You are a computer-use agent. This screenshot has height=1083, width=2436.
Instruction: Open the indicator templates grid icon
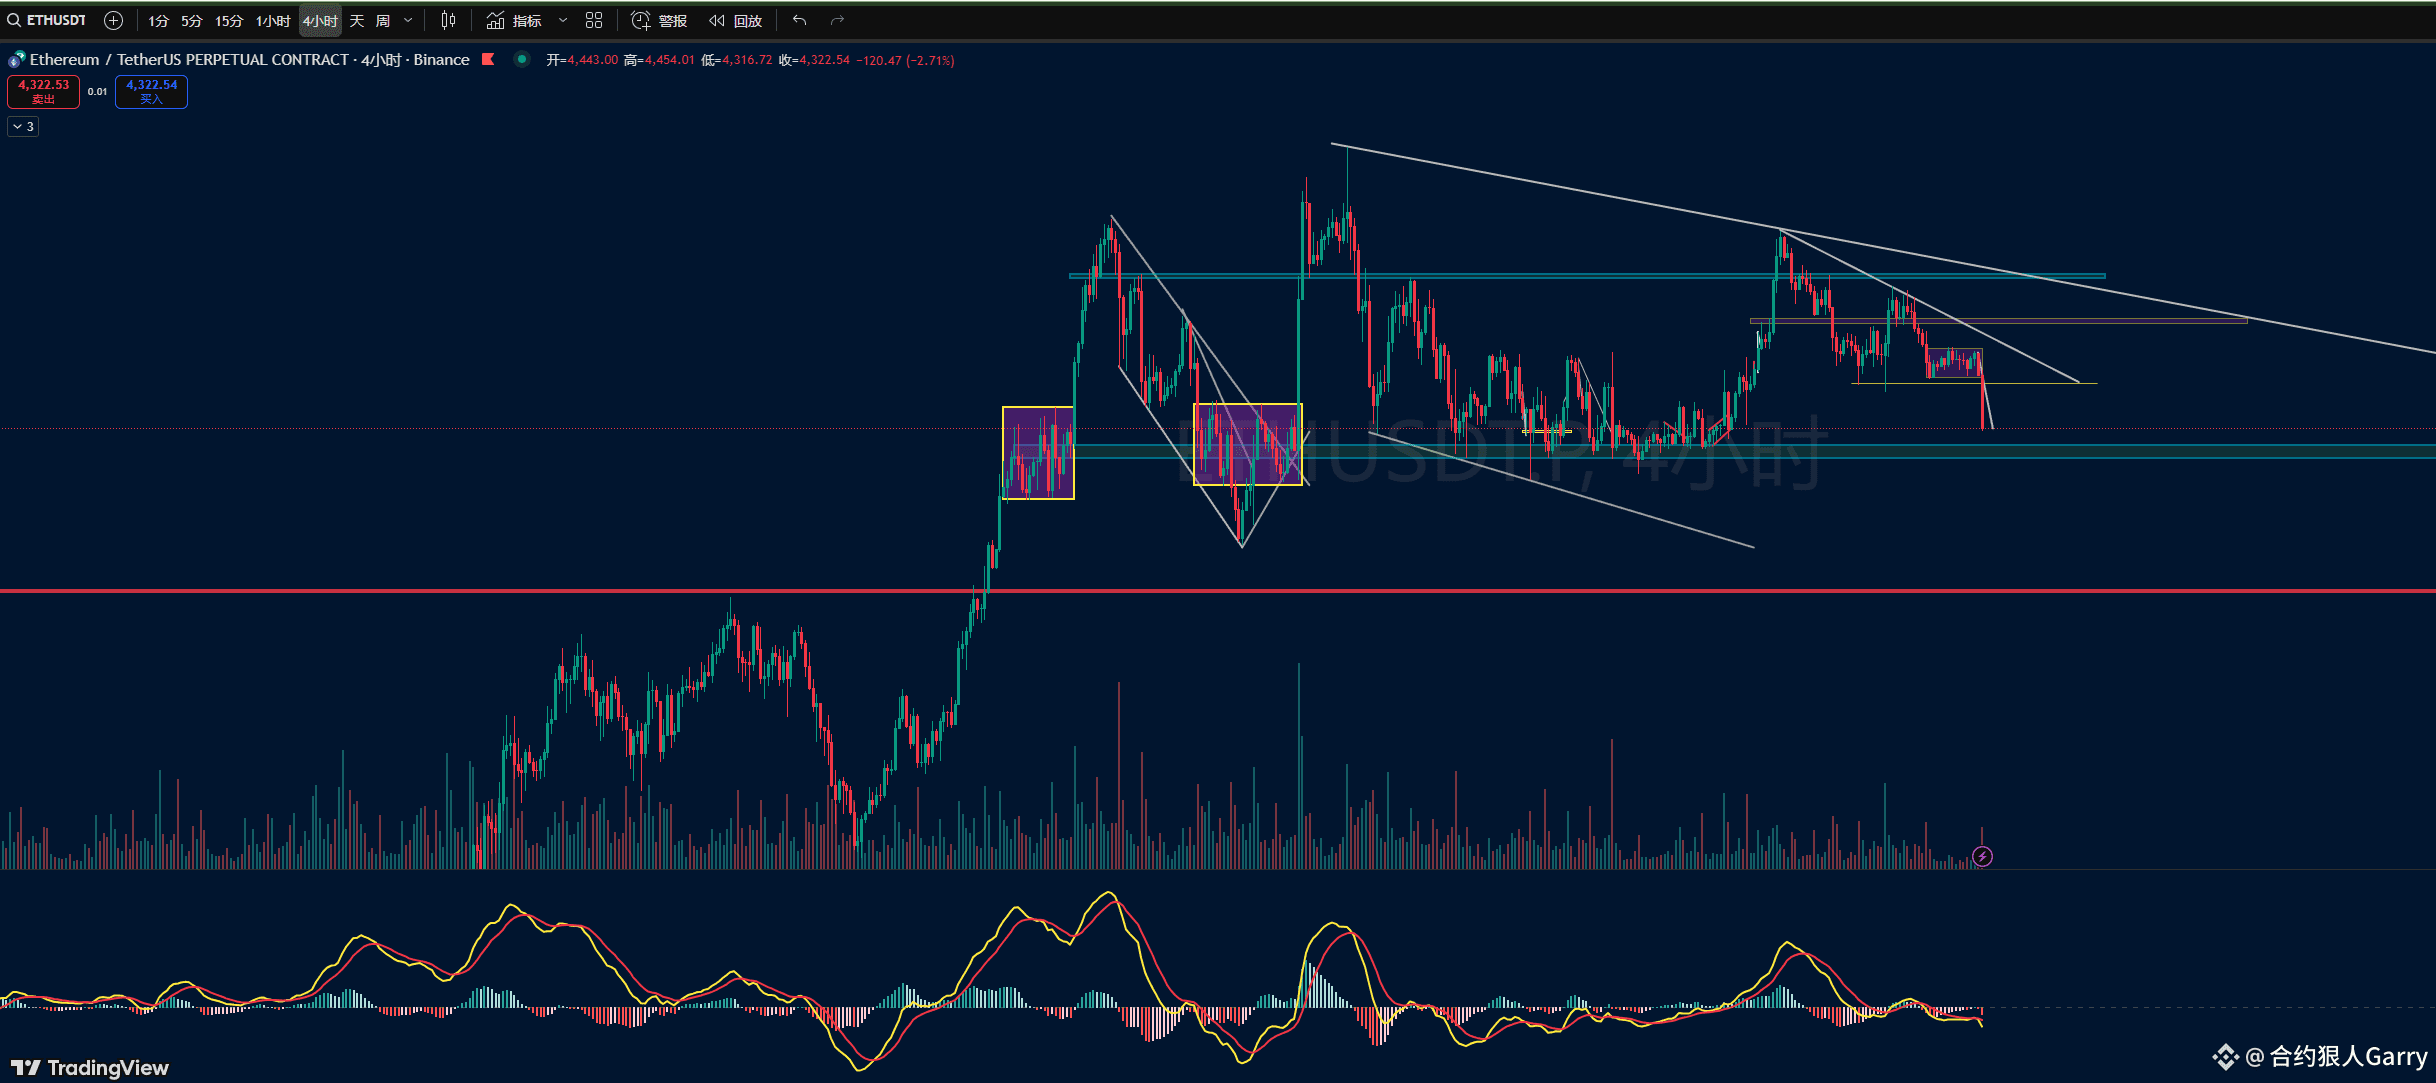594,20
